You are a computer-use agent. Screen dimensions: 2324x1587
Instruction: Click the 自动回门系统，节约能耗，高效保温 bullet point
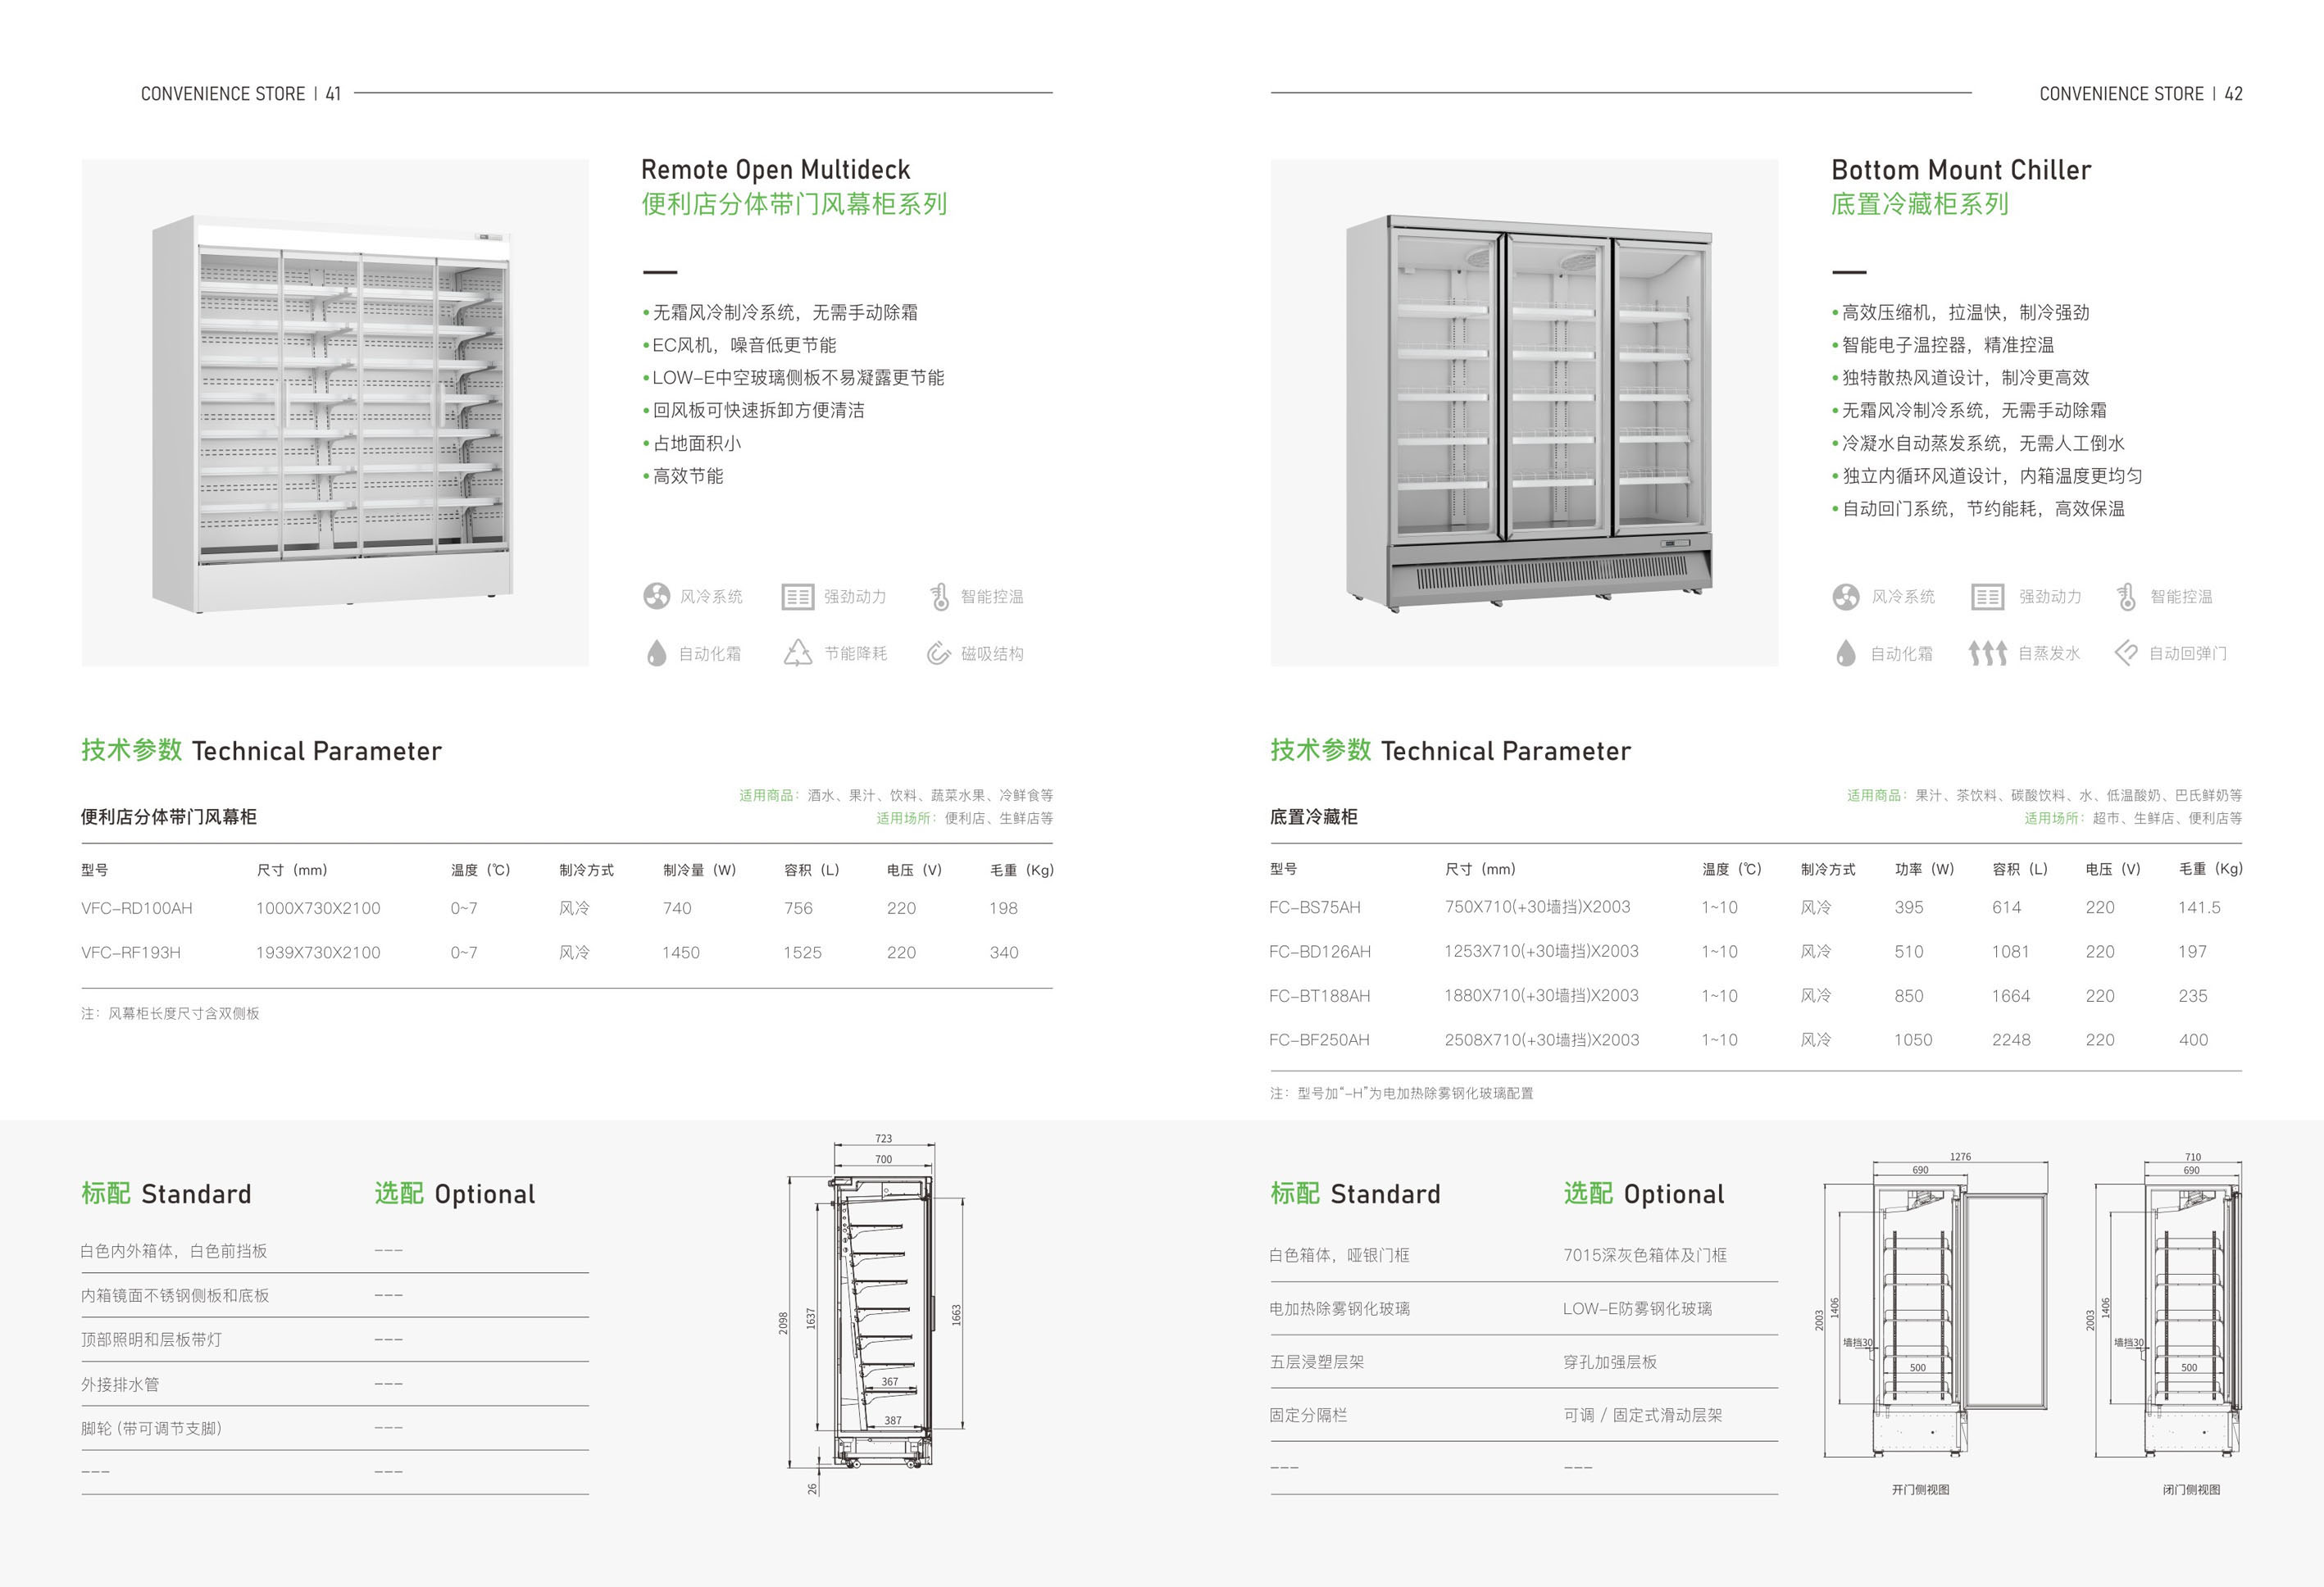pyautogui.click(x=1978, y=508)
